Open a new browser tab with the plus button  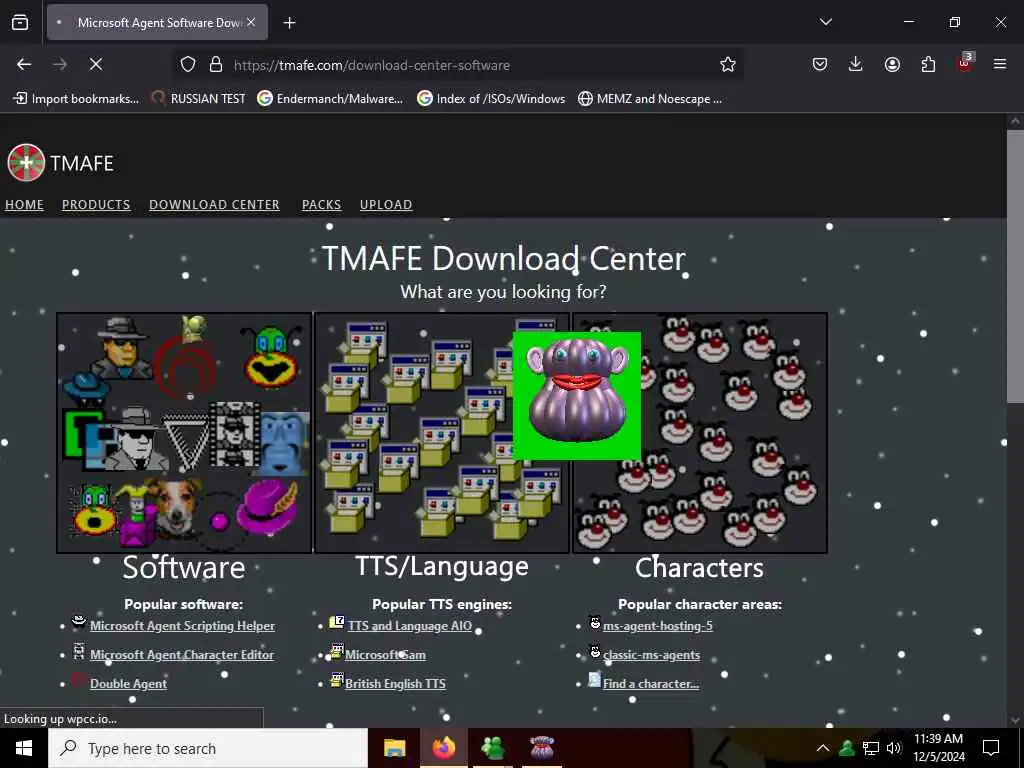click(289, 23)
